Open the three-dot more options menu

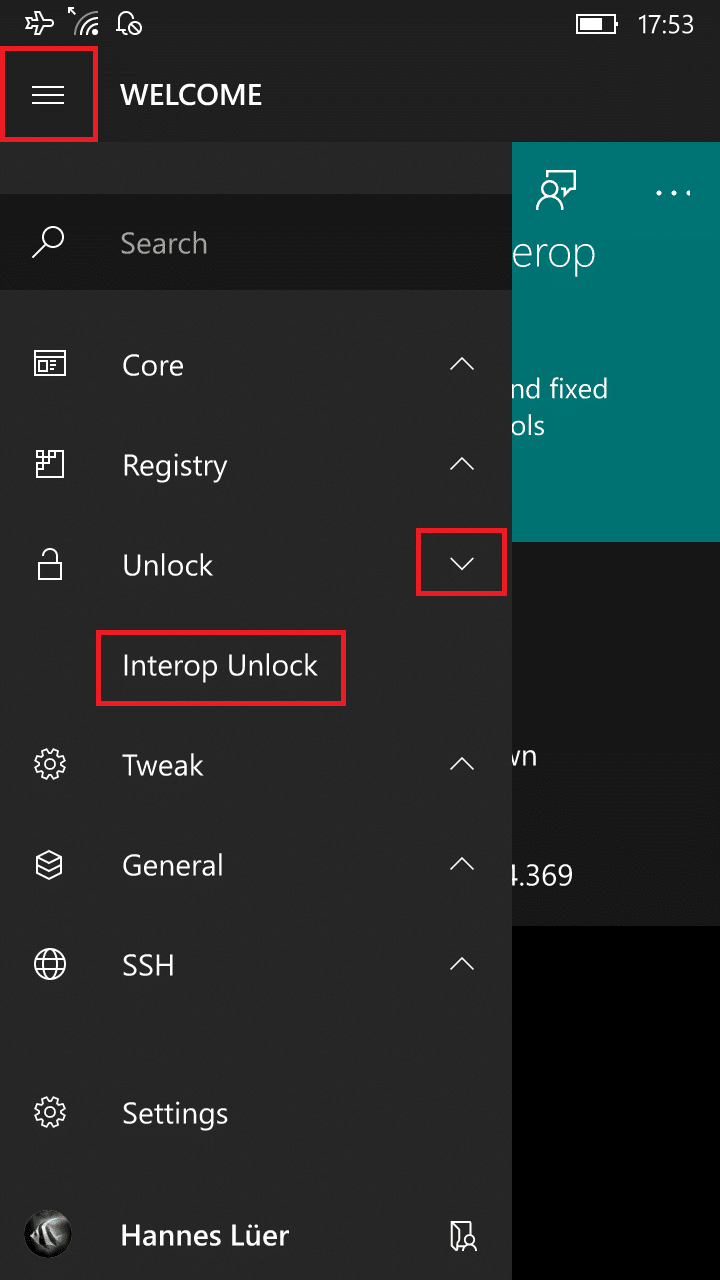coord(674,193)
